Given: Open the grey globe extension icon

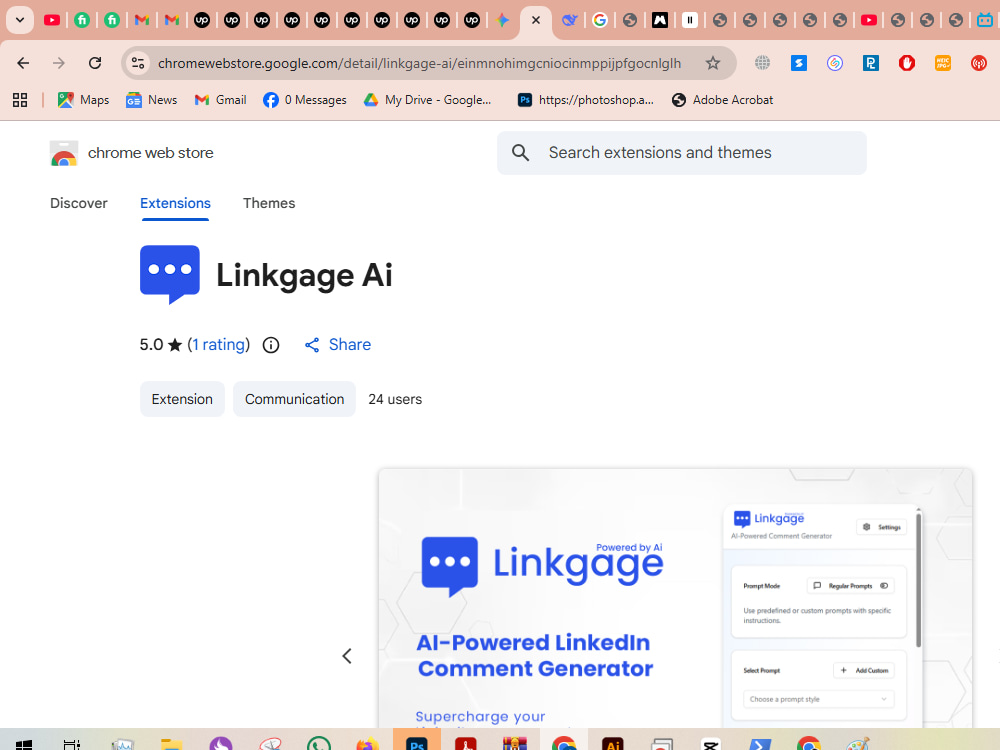Looking at the screenshot, I should 762,62.
